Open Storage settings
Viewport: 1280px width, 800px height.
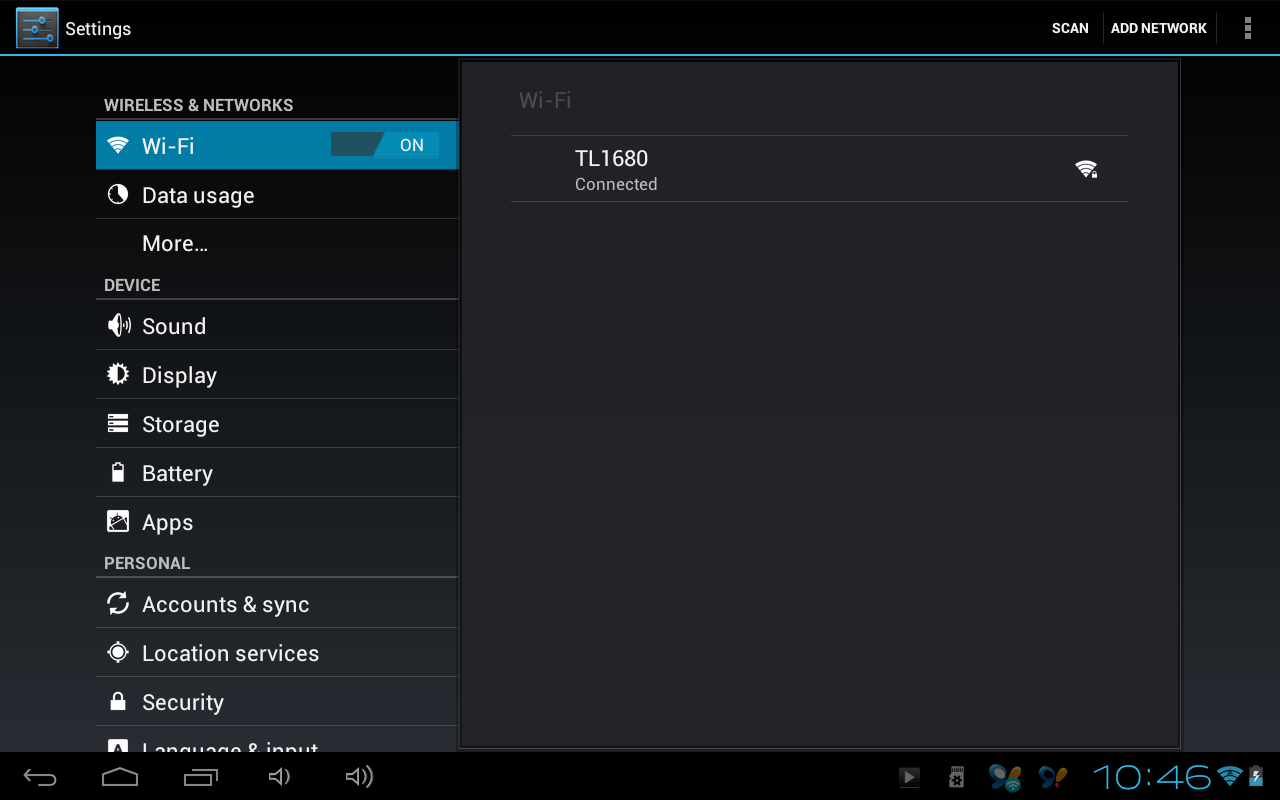coord(277,424)
